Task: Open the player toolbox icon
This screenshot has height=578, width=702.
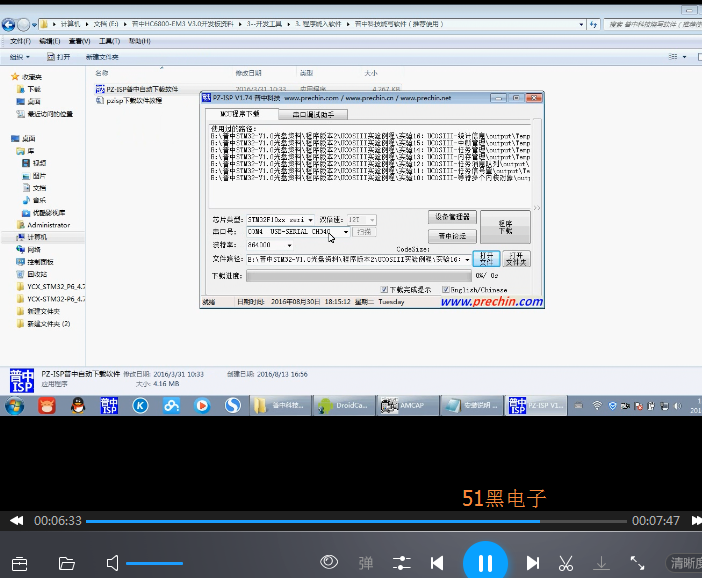Action: pos(19,563)
